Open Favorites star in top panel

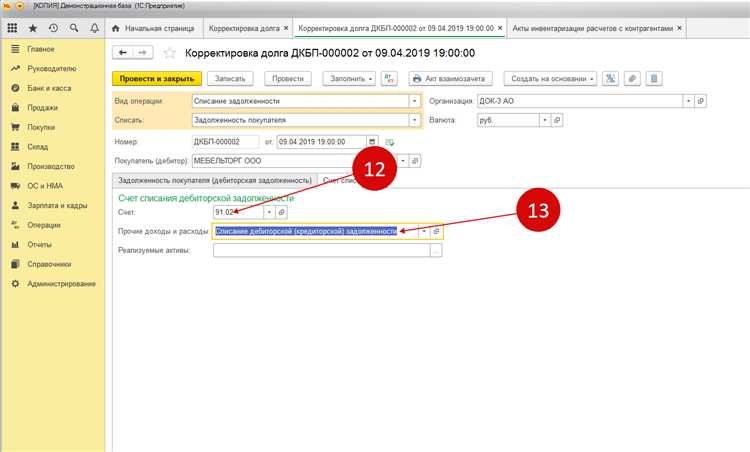pos(33,28)
